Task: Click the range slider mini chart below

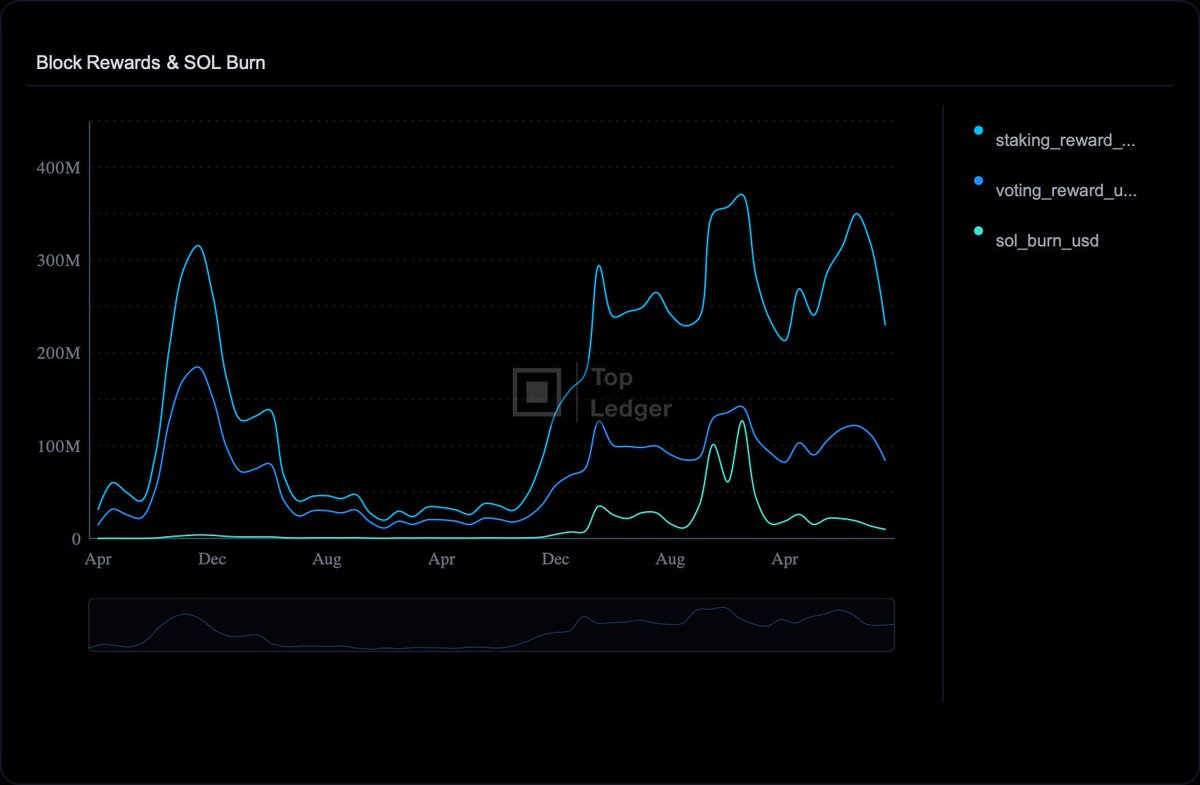Action: [x=491, y=625]
